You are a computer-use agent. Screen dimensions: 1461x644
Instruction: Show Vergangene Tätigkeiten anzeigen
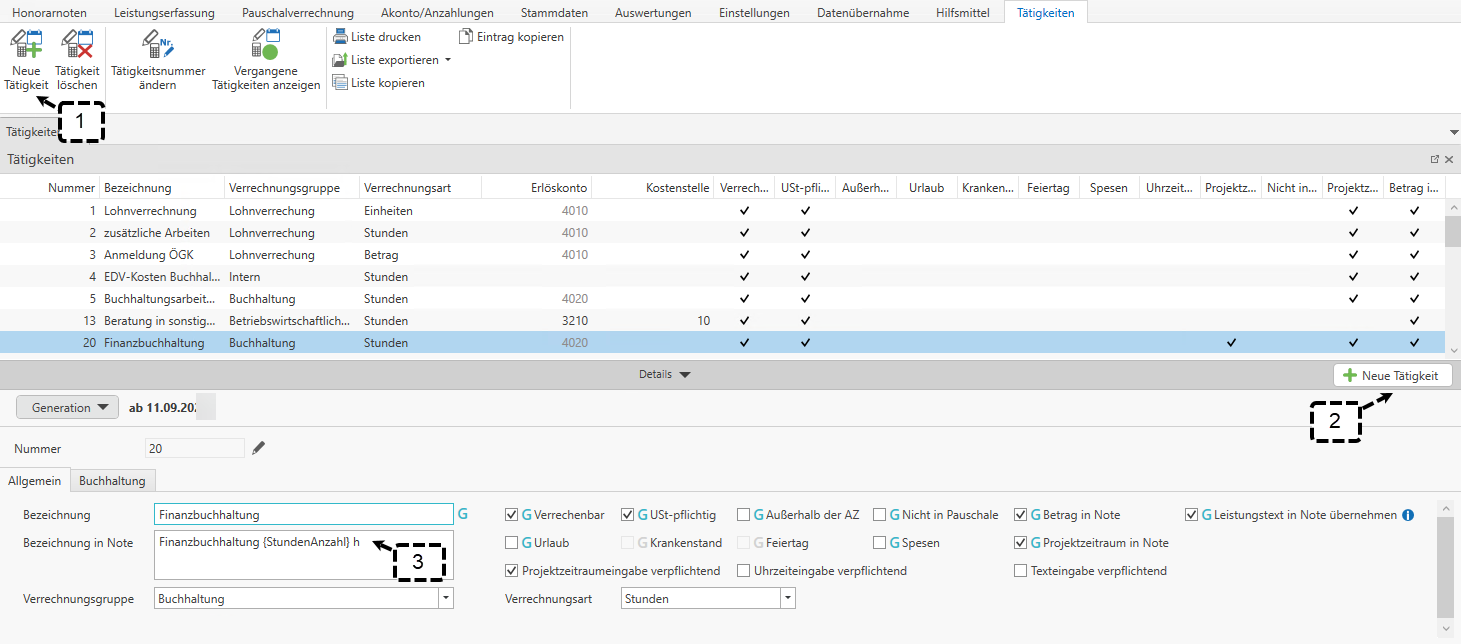pos(266,46)
